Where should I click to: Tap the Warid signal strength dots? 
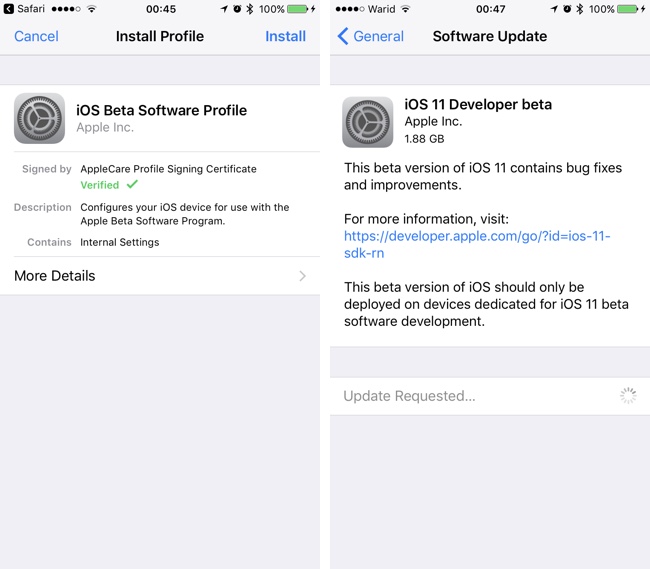pyautogui.click(x=350, y=9)
